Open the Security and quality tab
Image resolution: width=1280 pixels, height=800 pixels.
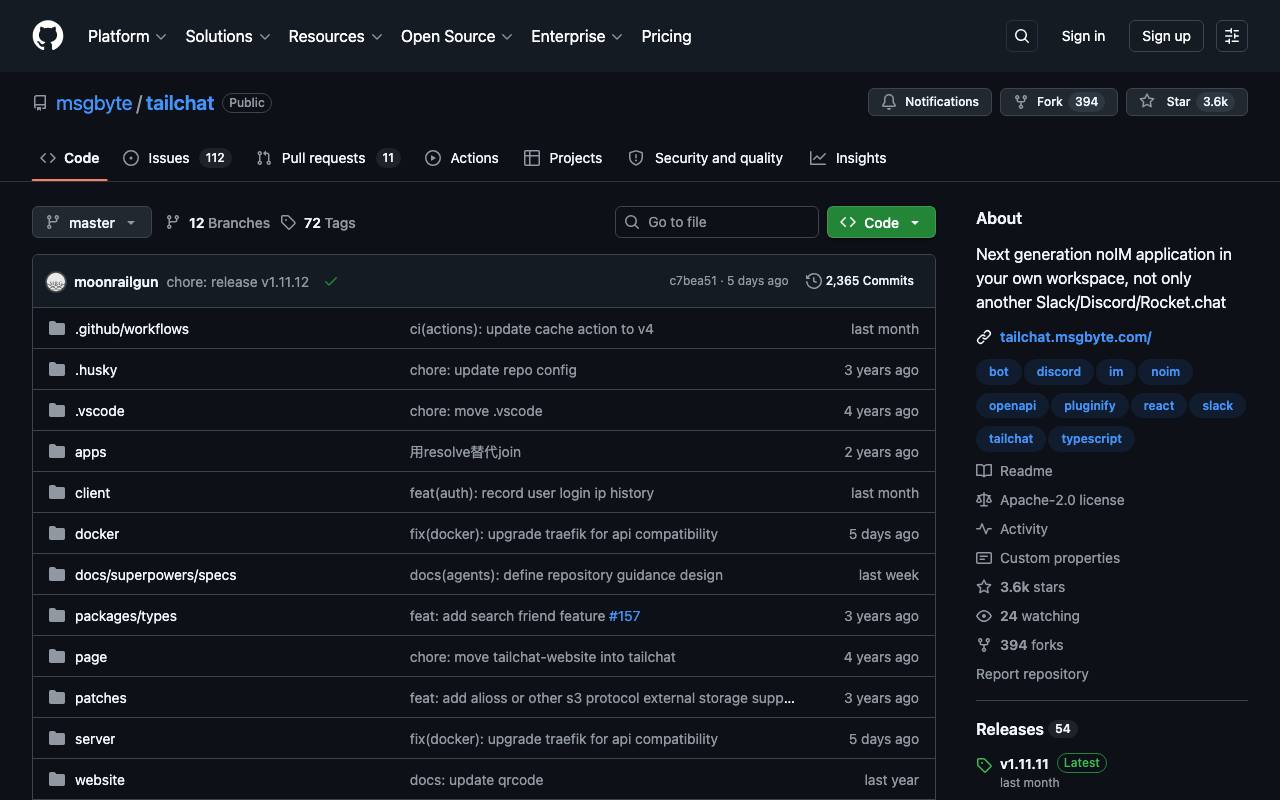coord(705,158)
